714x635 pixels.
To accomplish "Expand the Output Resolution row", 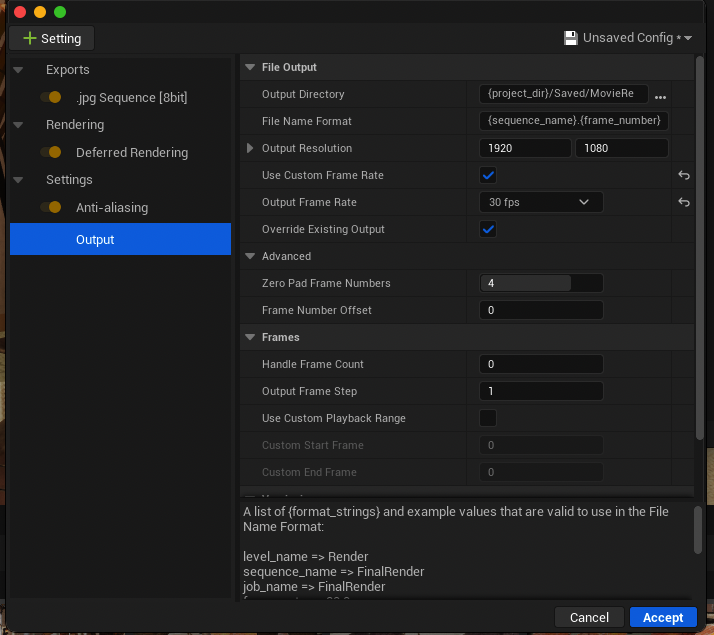I will [x=250, y=148].
